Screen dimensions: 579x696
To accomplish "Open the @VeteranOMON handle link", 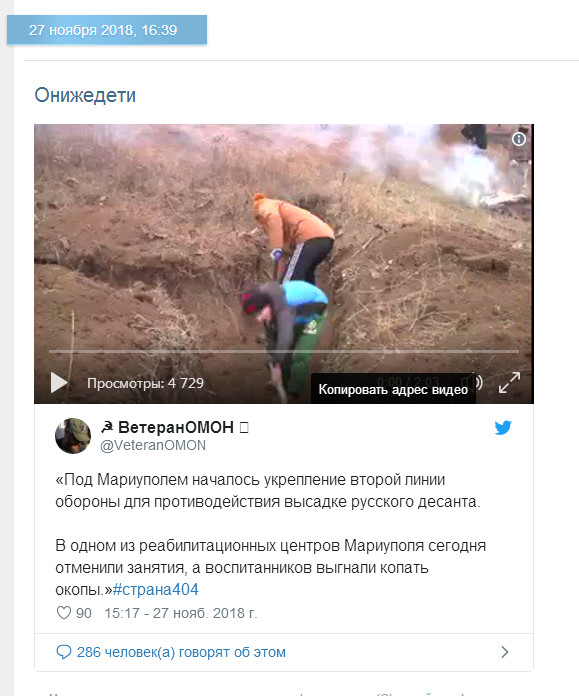I will [153, 445].
